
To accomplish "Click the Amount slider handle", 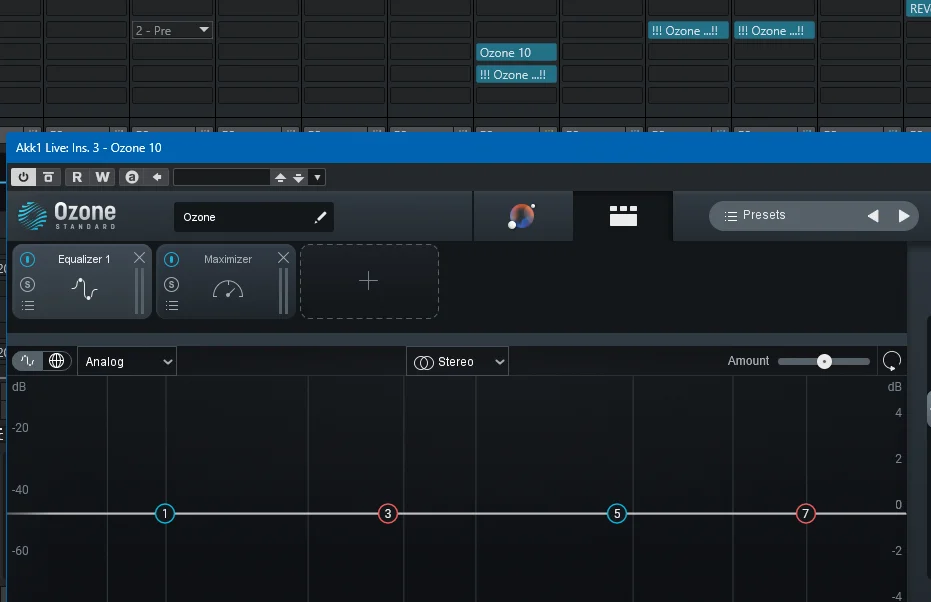I will pos(824,362).
